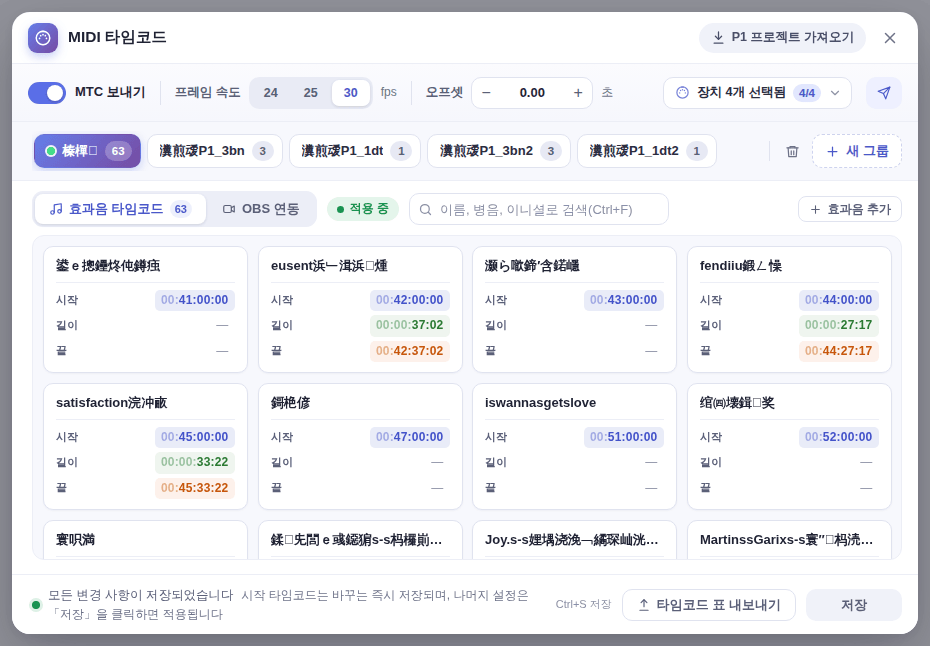
Task: Click start timecode 00:52:00:00
Action: pyautogui.click(x=839, y=437)
